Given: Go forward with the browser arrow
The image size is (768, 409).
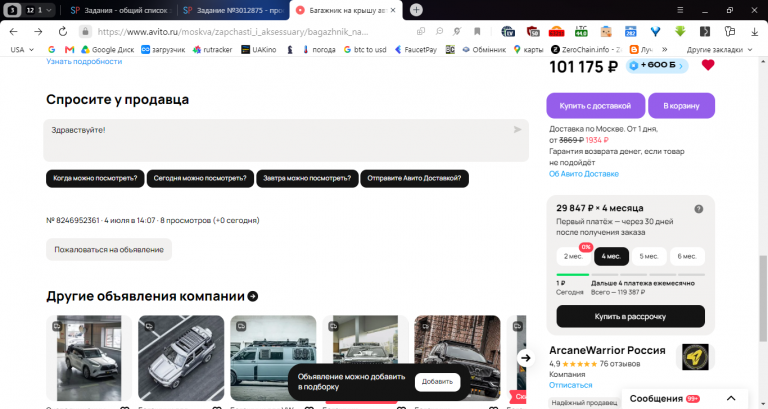Looking at the screenshot, I should [x=38, y=32].
